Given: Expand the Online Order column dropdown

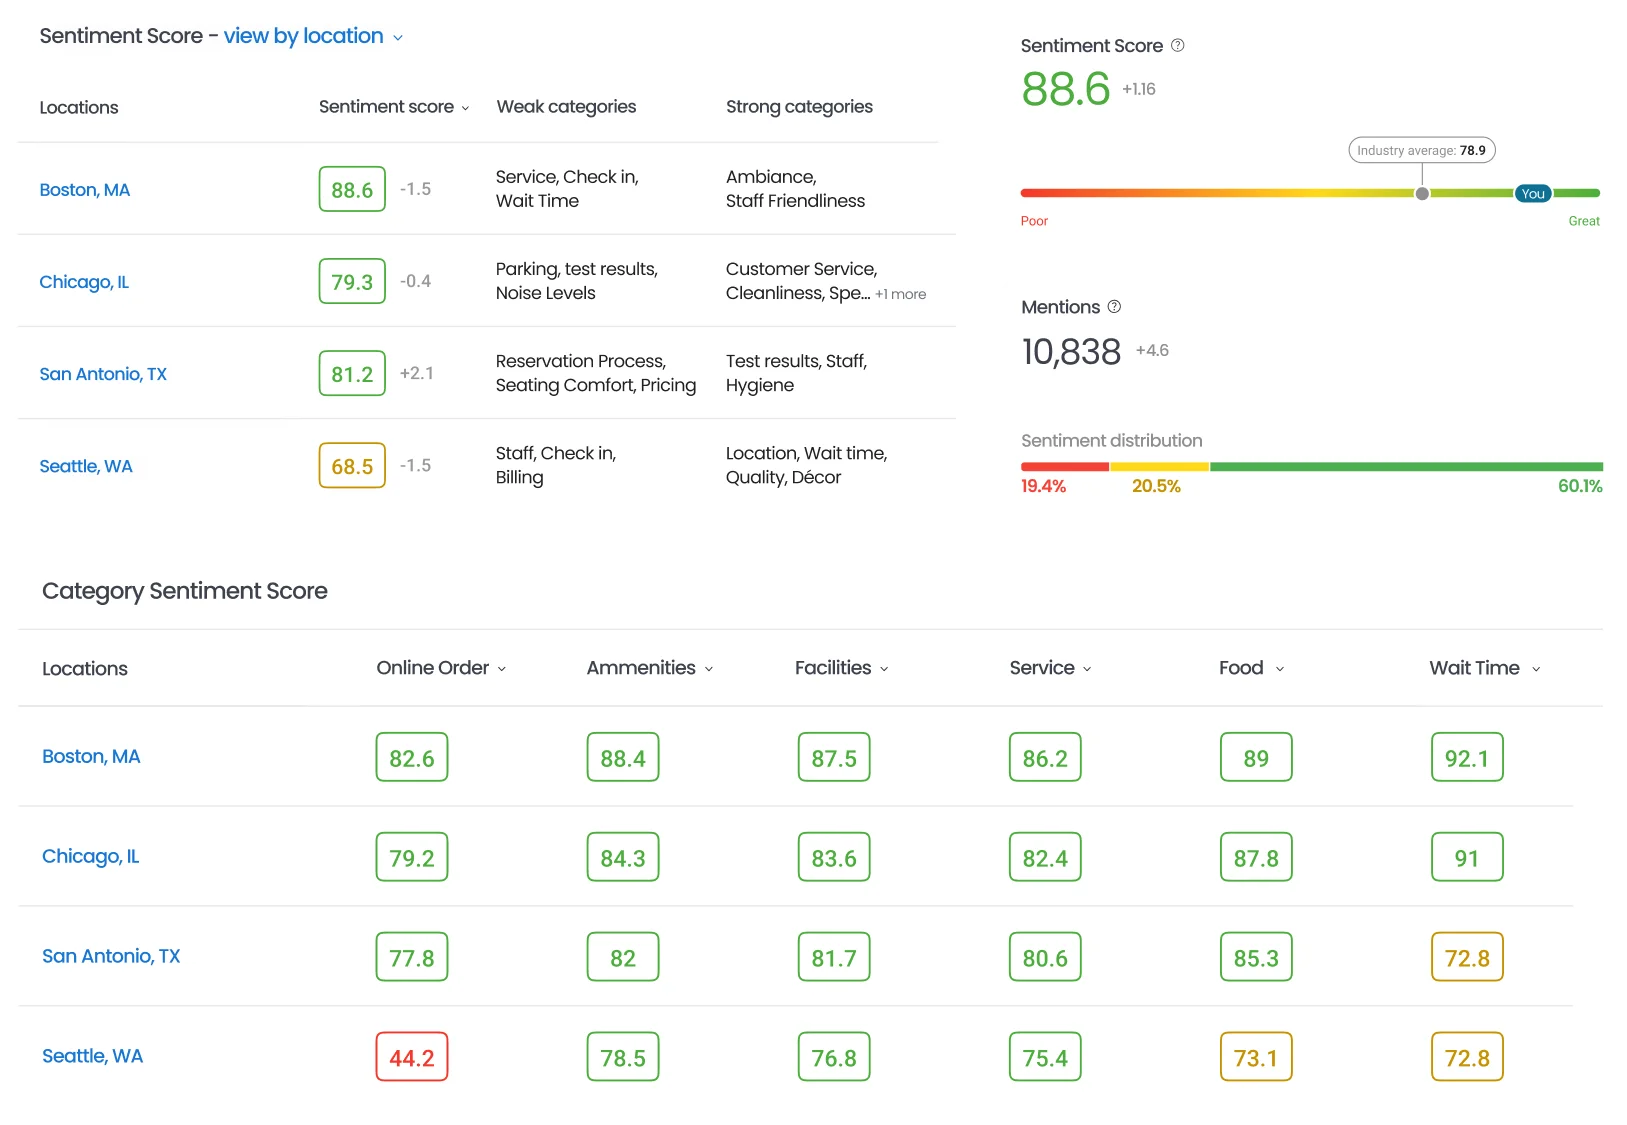Looking at the screenshot, I should point(503,668).
